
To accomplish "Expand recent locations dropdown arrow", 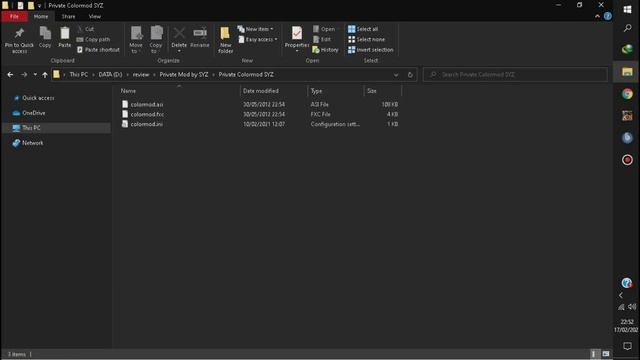I will 35,75.
